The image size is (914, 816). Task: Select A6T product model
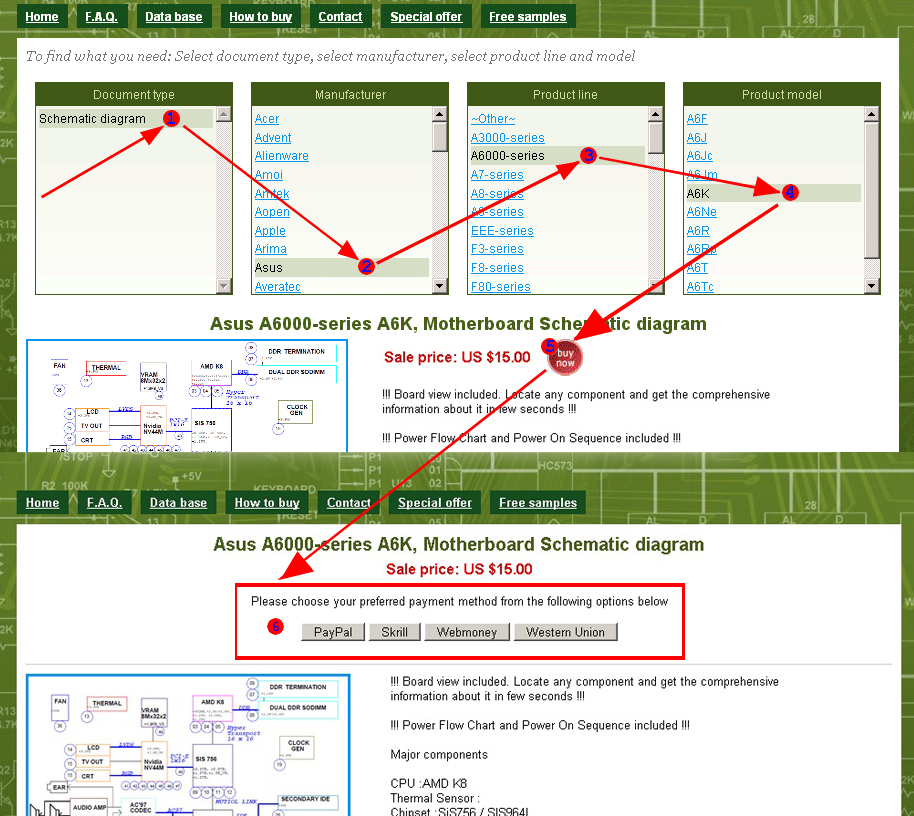(697, 268)
